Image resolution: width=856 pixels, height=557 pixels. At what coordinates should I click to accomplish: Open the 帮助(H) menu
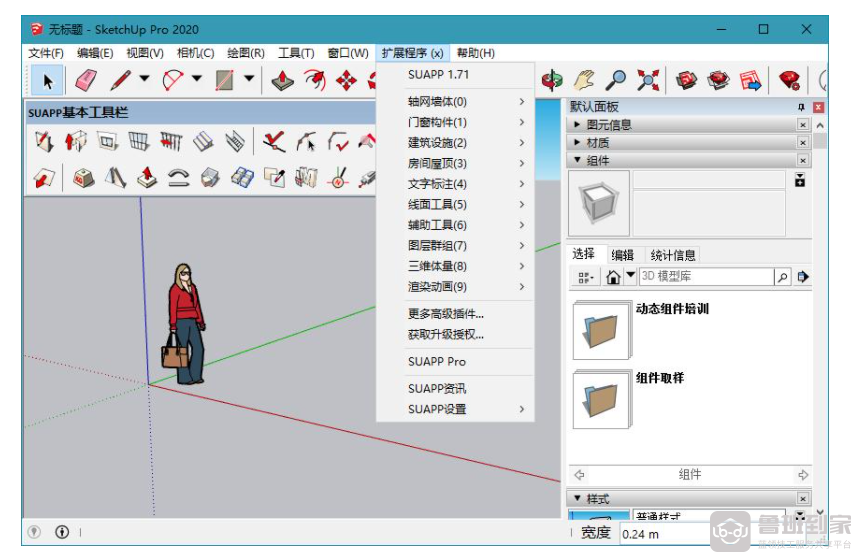[475, 53]
